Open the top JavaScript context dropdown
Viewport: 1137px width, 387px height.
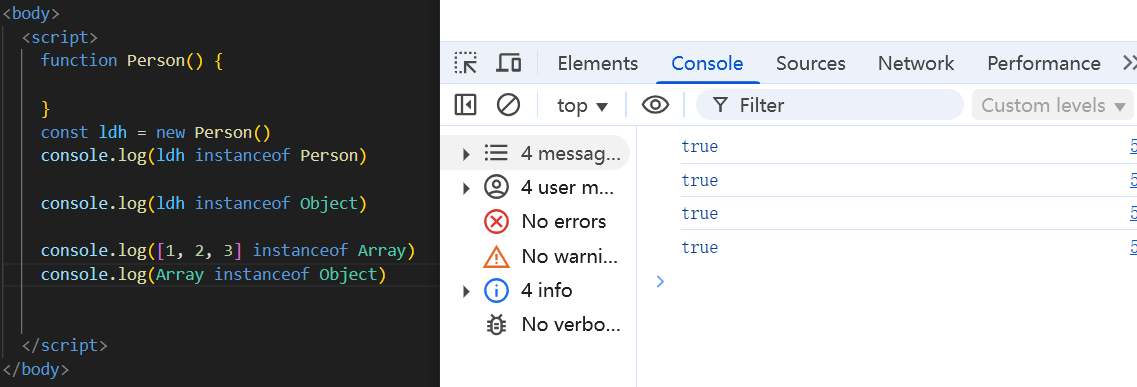click(x=582, y=105)
